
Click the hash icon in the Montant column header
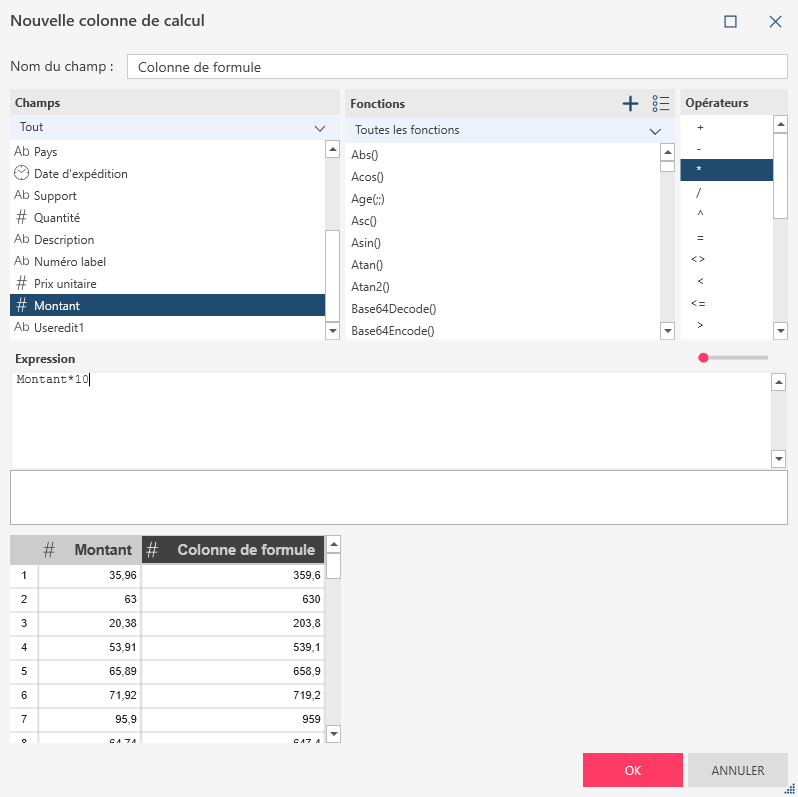click(x=49, y=550)
